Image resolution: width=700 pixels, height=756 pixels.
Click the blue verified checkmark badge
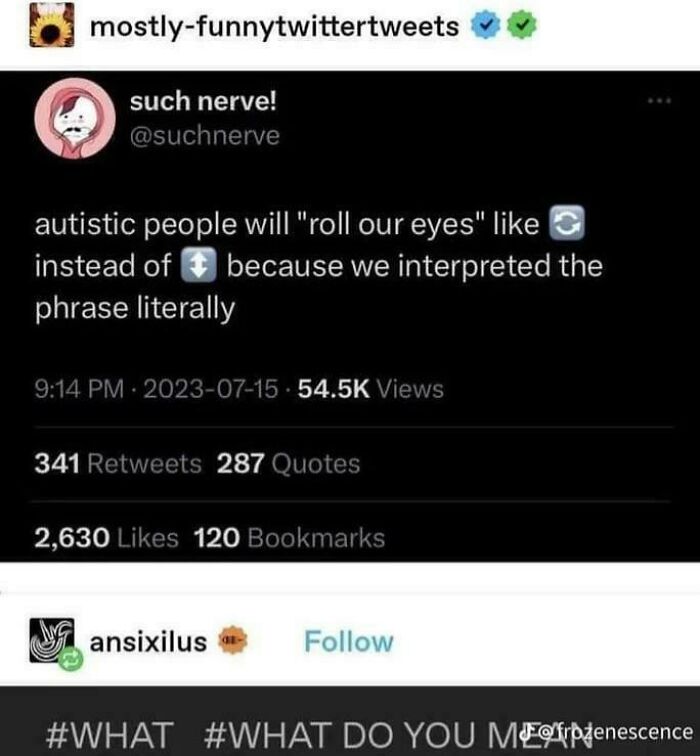click(483, 27)
